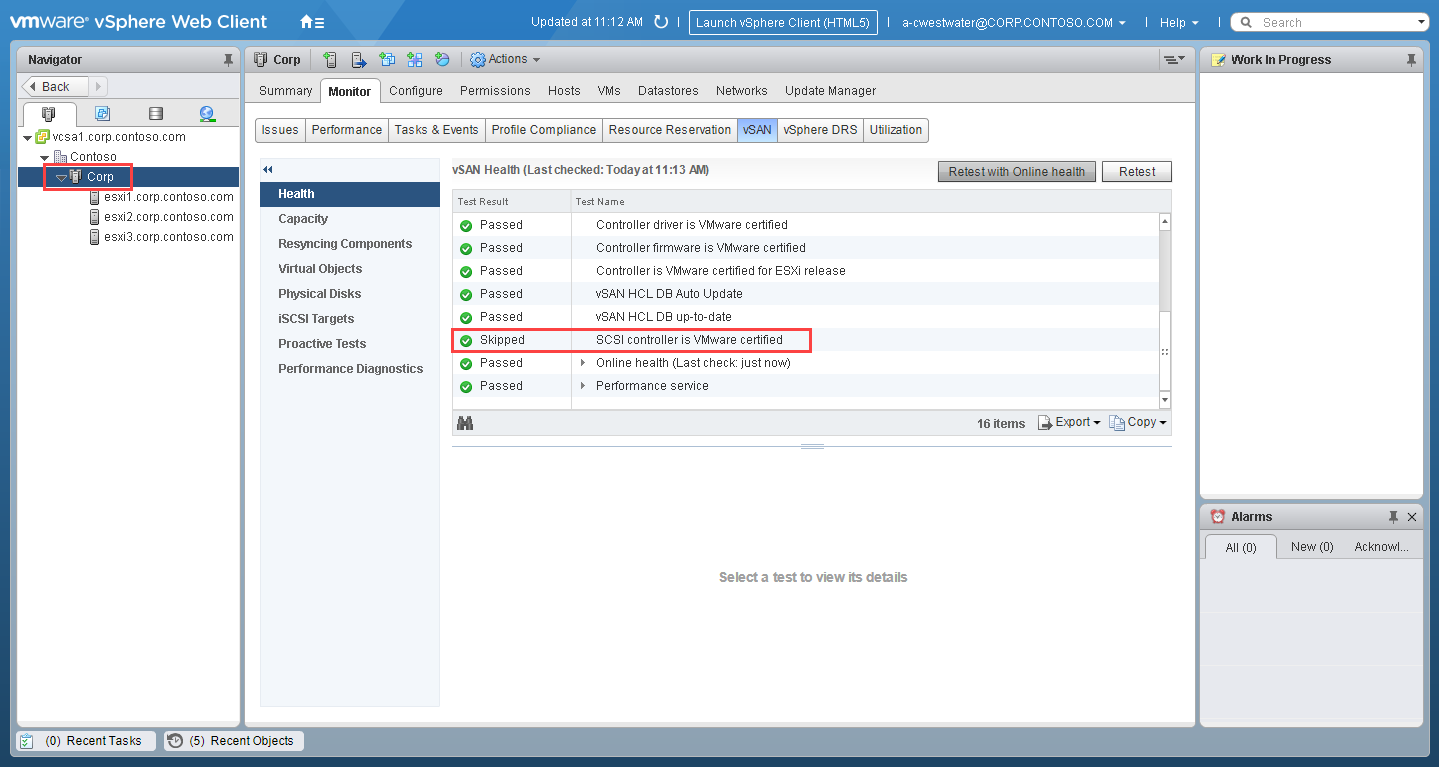Viewport: 1439px width, 767px height.
Task: Click the find binoculars icon below table
Action: (x=465, y=423)
